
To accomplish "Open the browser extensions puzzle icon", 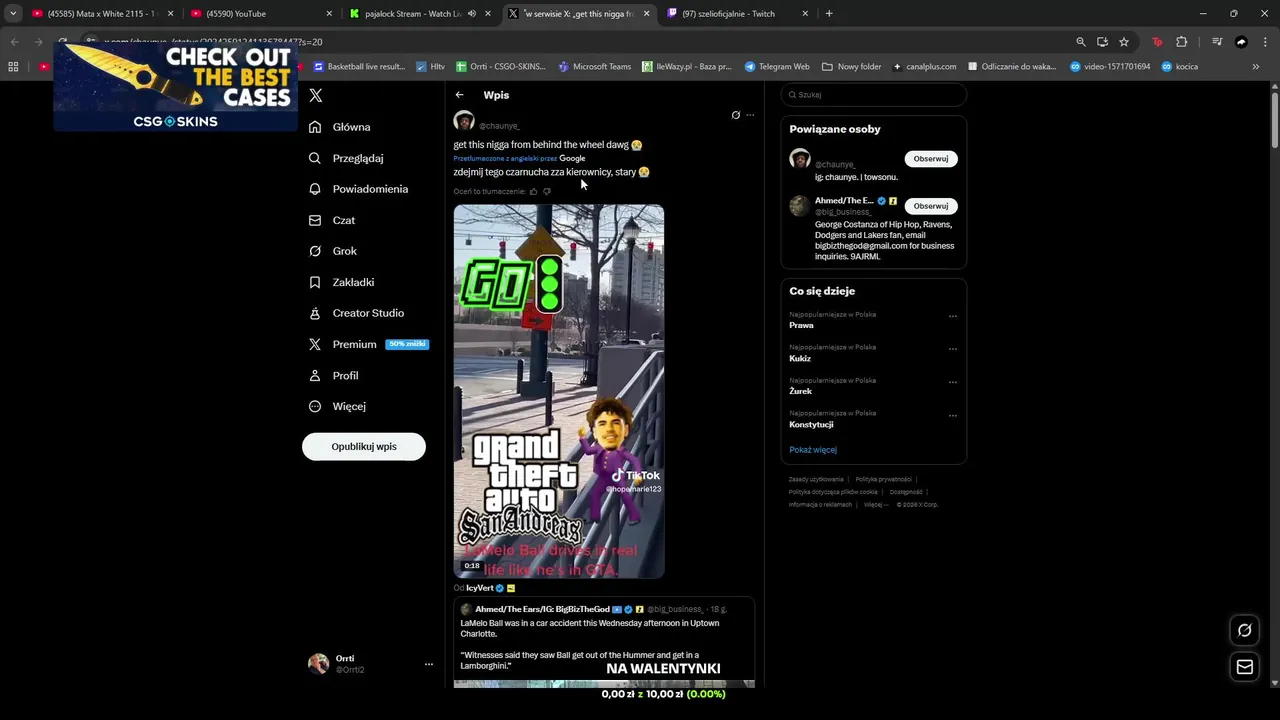I will tap(1182, 42).
